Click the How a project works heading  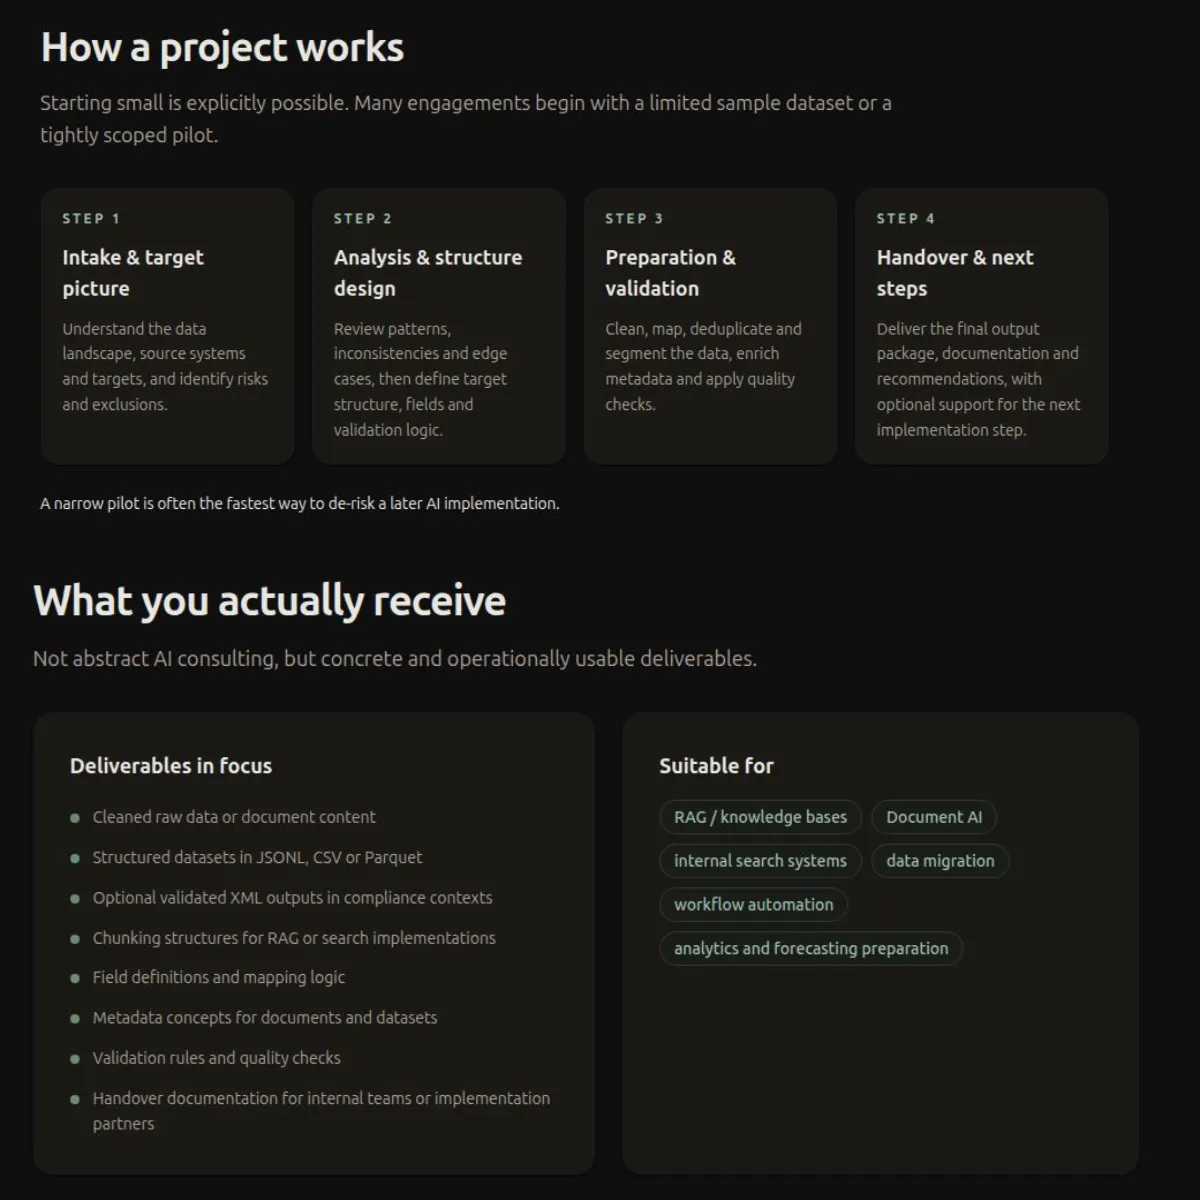point(221,47)
